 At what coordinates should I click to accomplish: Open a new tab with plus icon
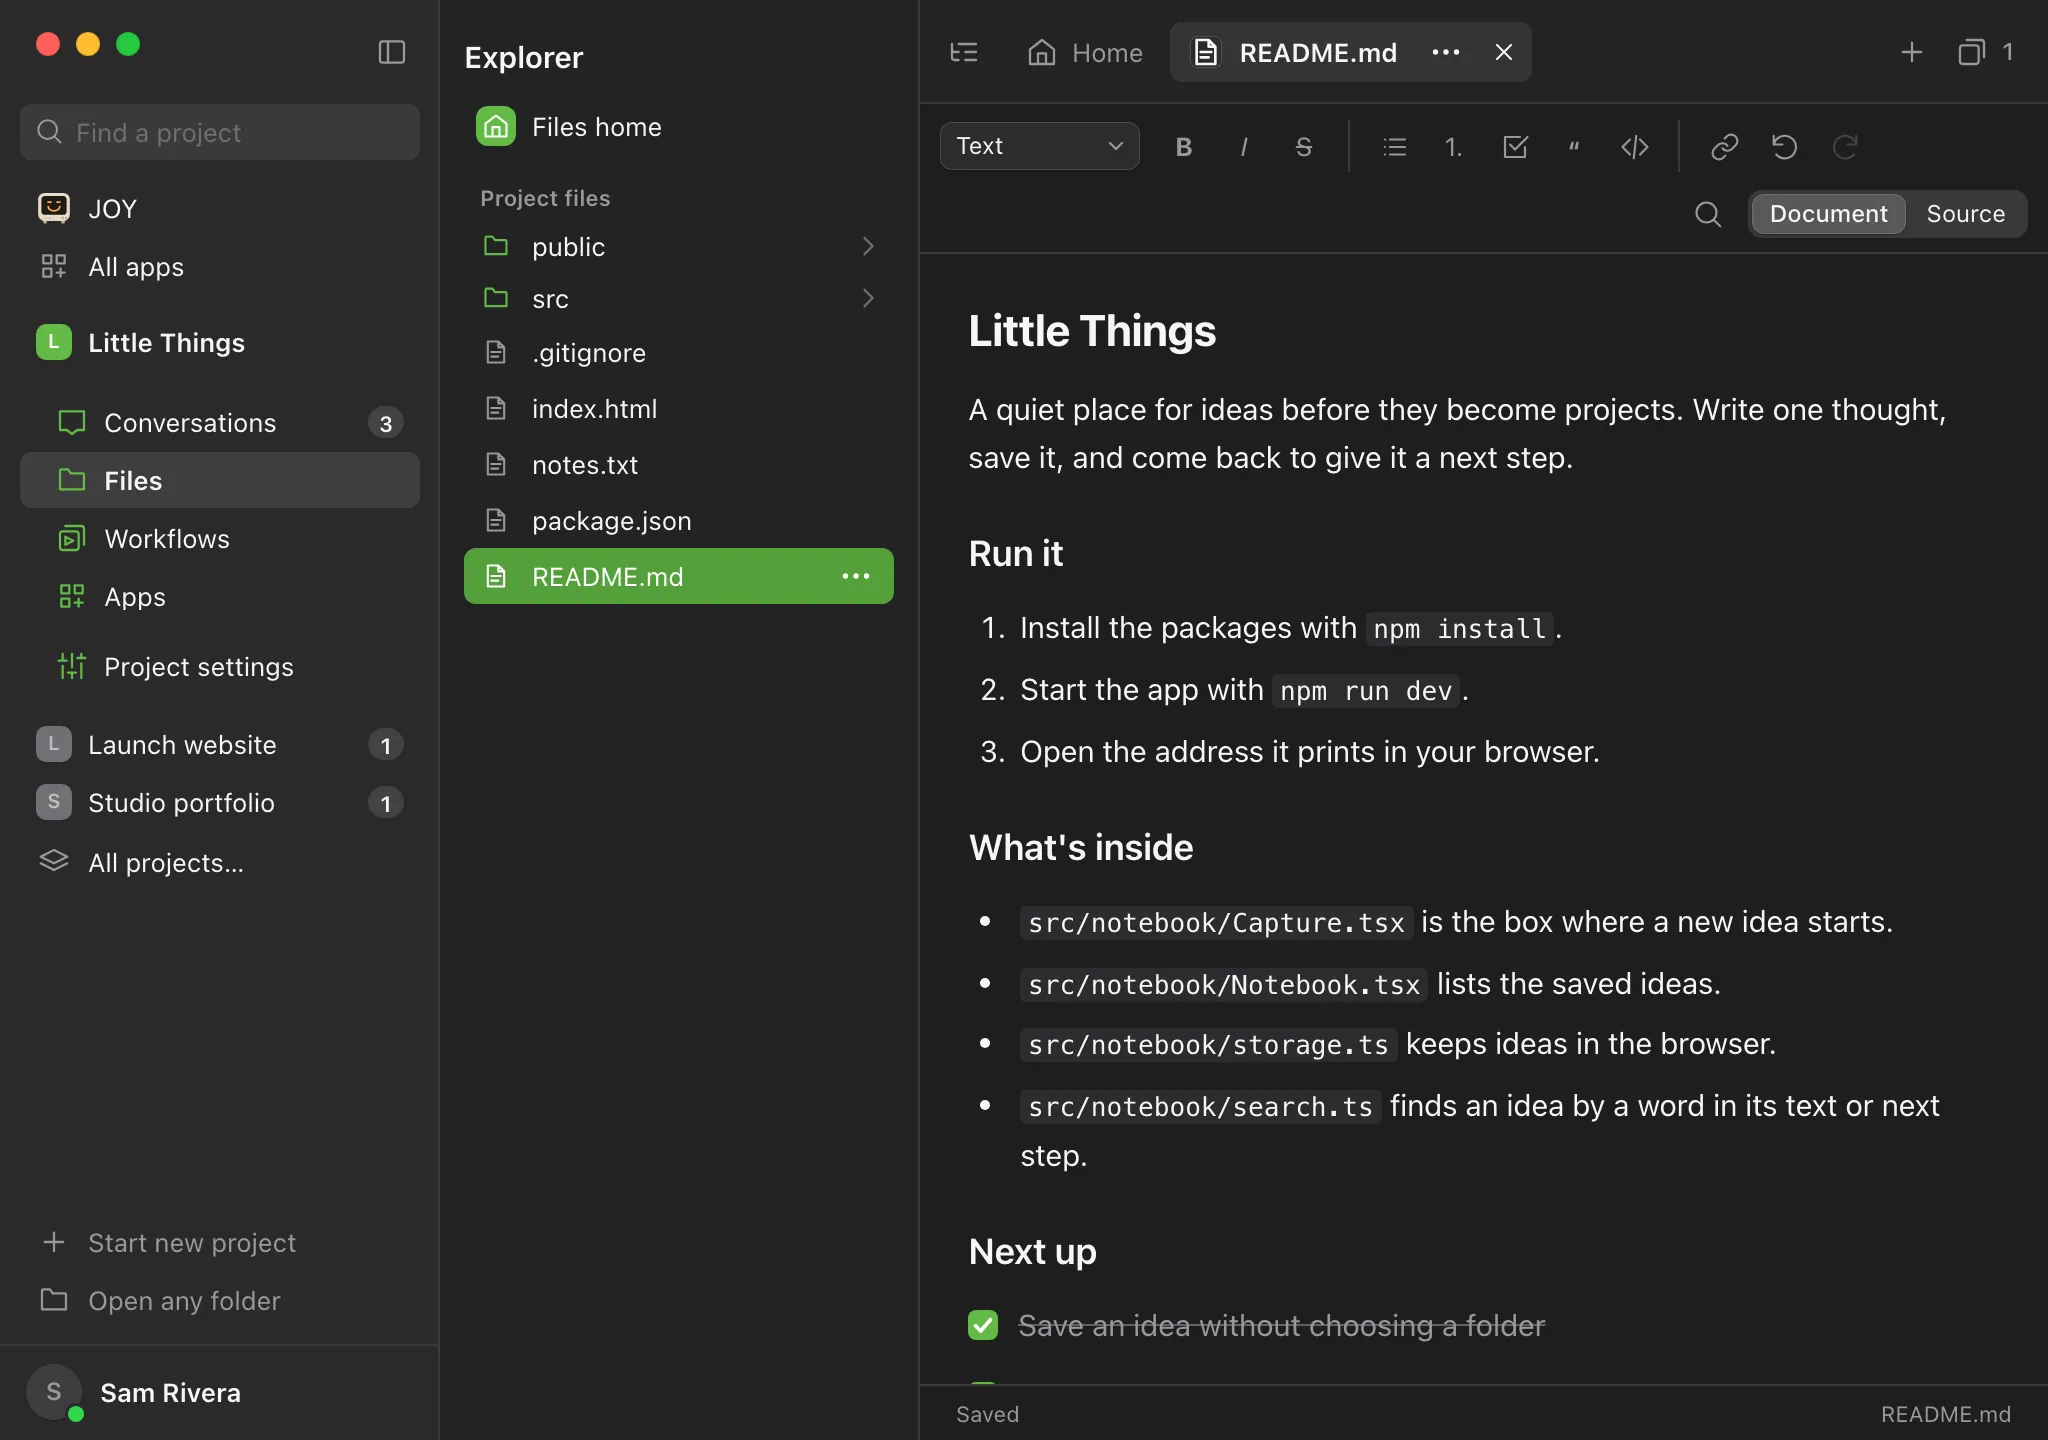click(x=1912, y=52)
